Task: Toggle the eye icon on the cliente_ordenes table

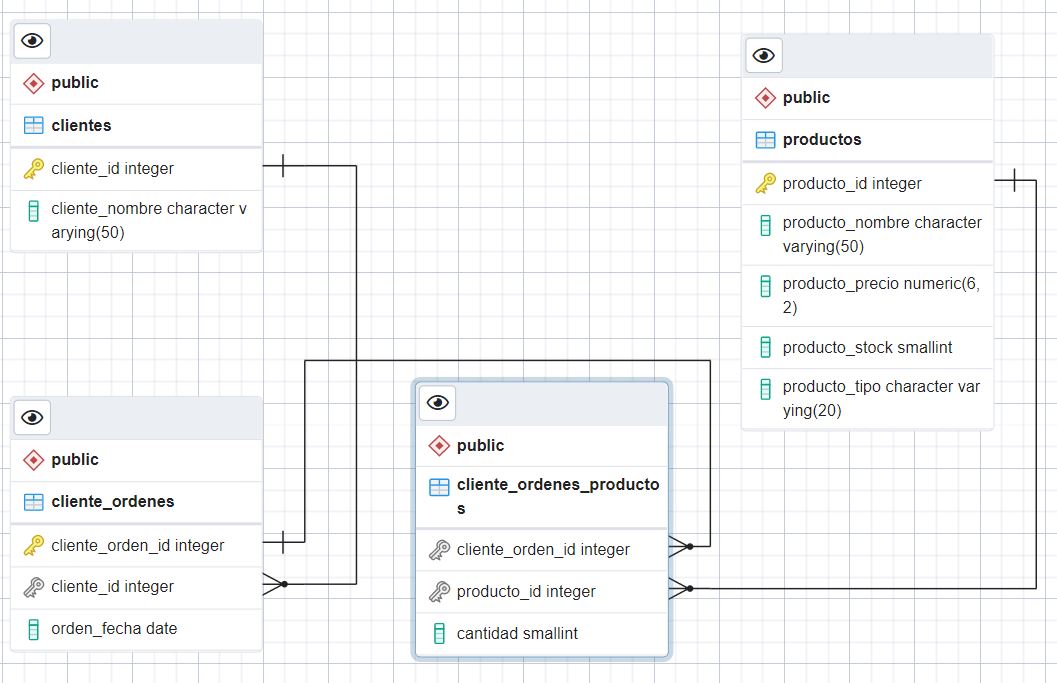Action: pyautogui.click(x=31, y=417)
